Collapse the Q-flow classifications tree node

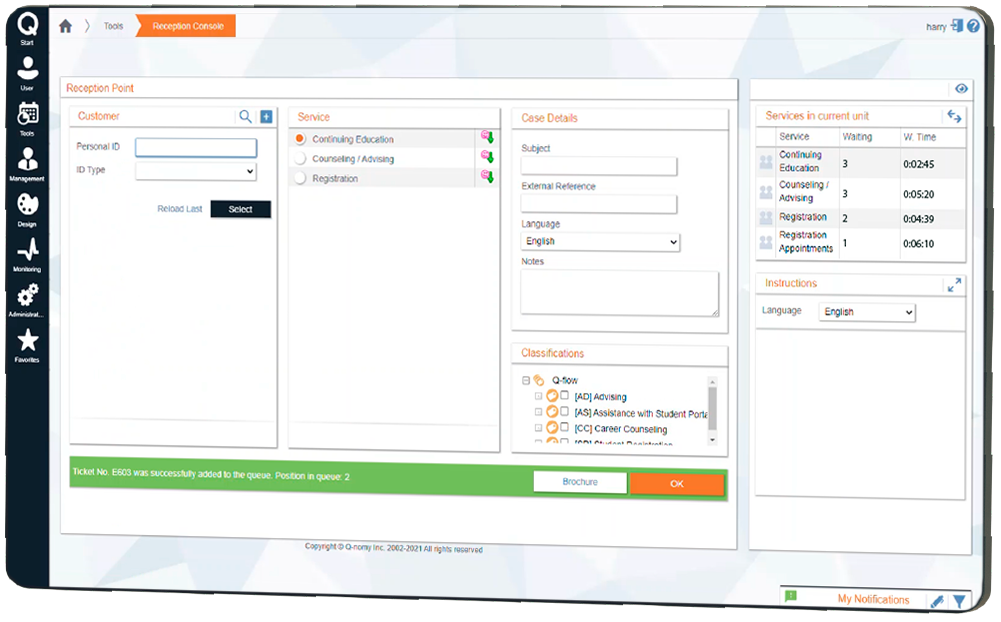point(526,381)
